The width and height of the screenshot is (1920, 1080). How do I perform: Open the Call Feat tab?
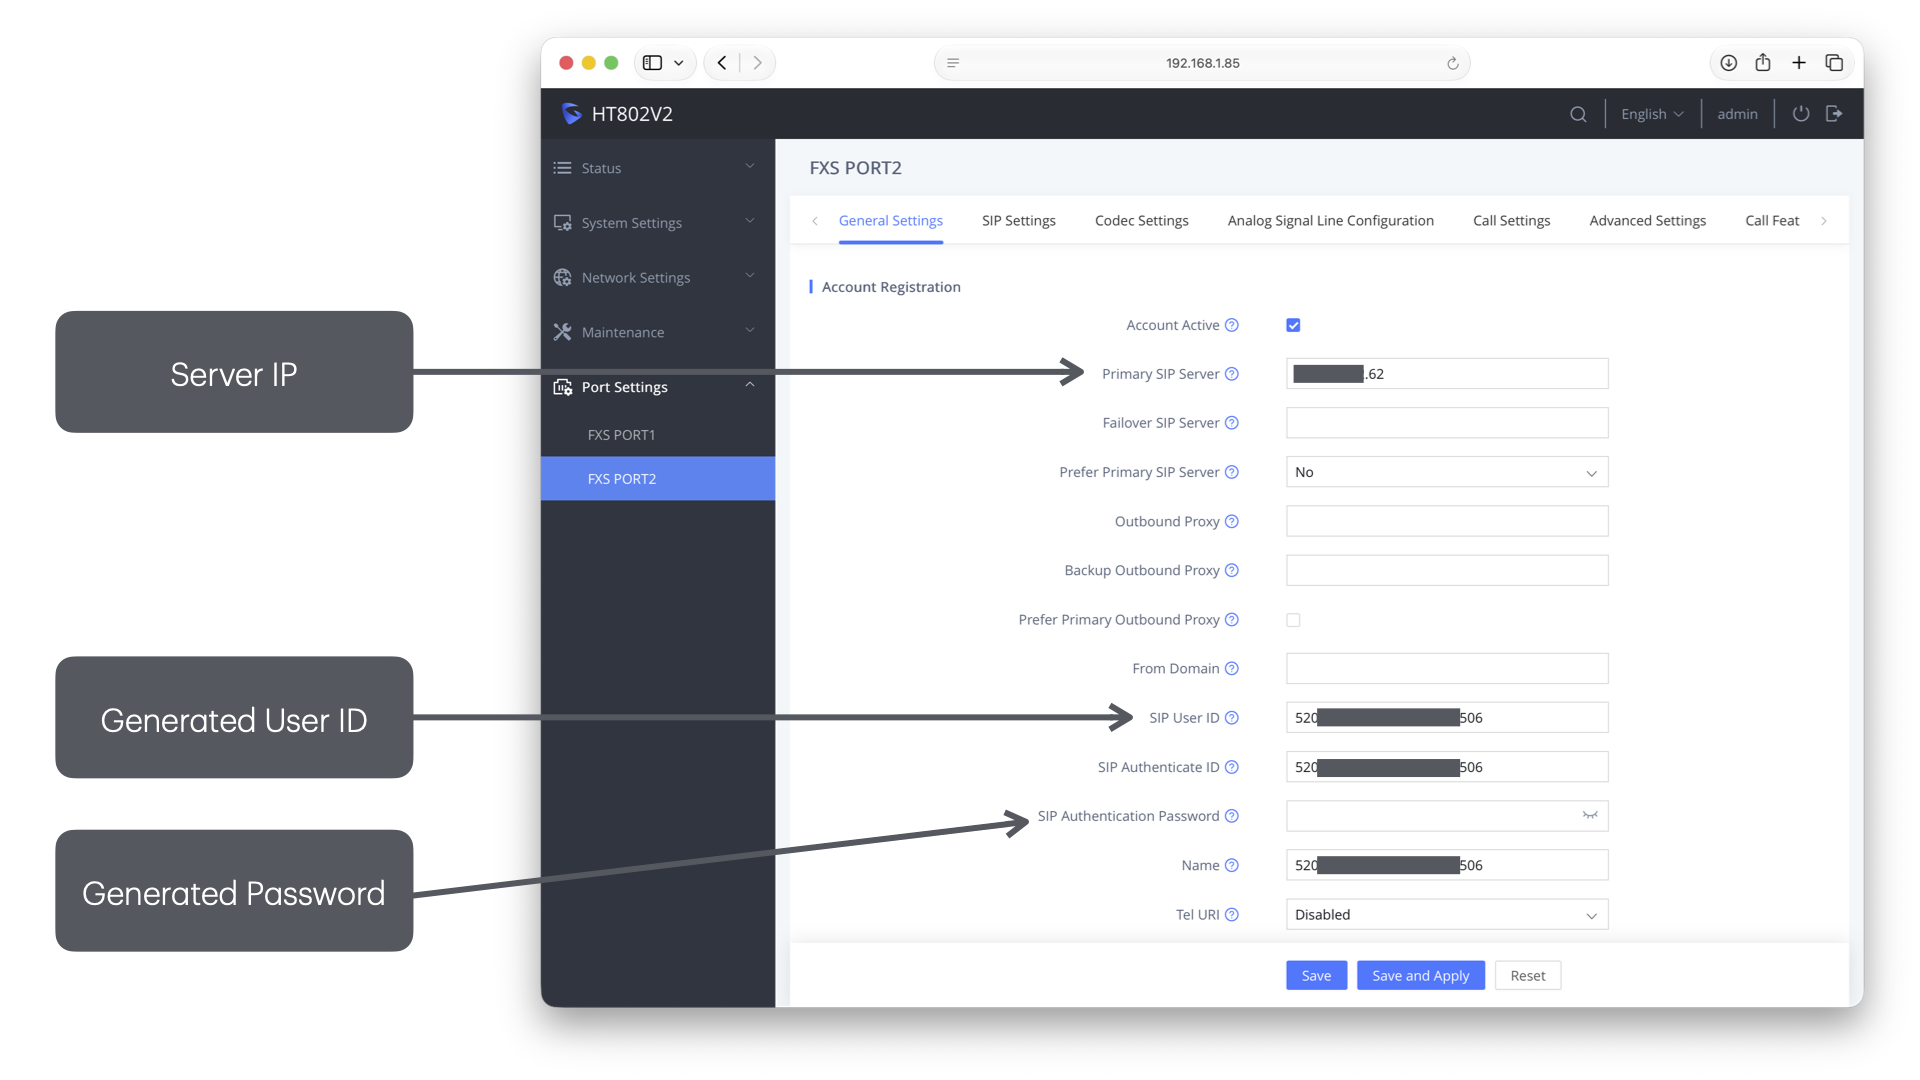[1771, 221]
